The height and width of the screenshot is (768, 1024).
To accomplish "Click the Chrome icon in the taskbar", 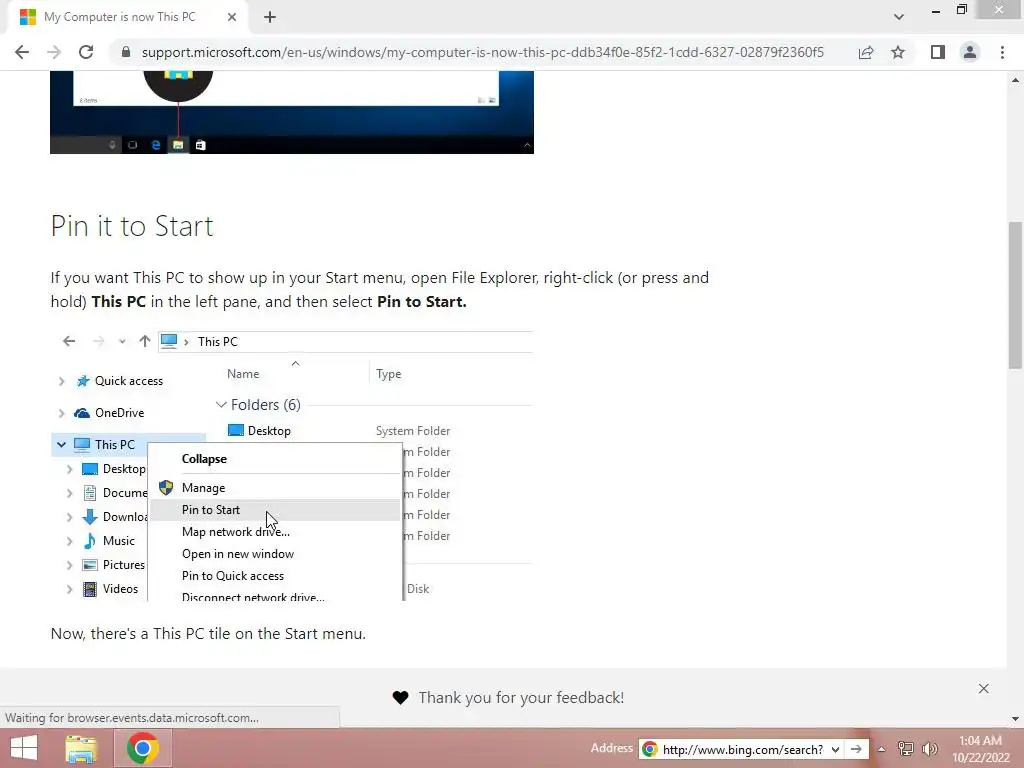I will tap(143, 748).
